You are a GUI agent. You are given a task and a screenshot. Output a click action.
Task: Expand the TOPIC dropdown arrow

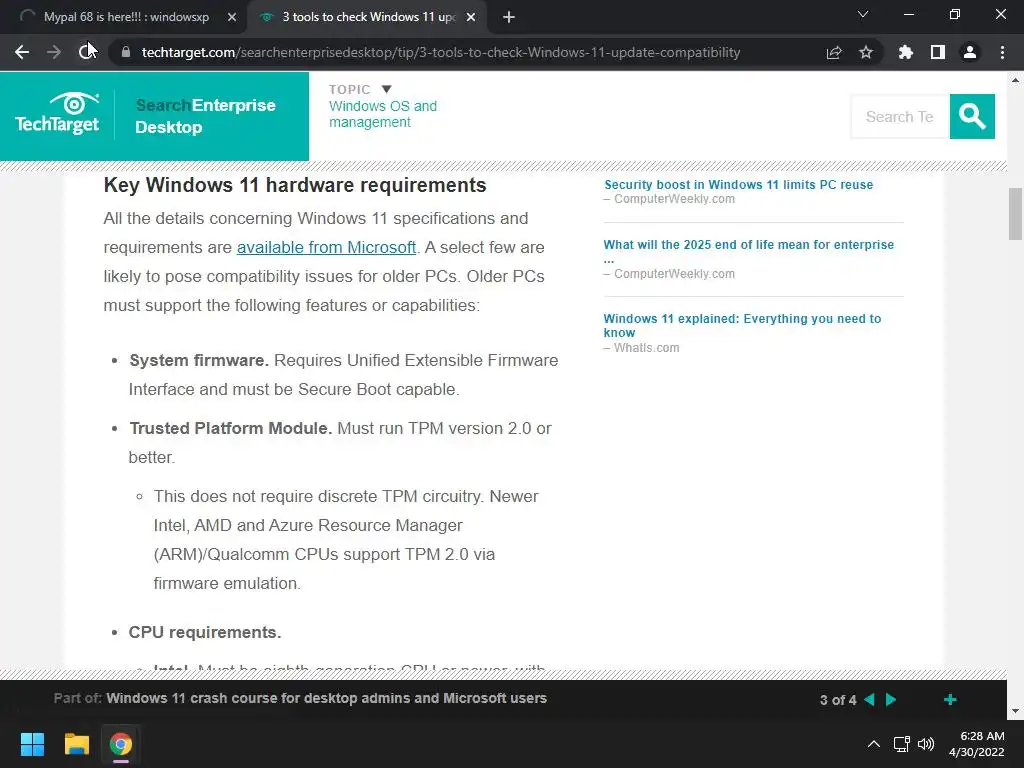tap(387, 89)
